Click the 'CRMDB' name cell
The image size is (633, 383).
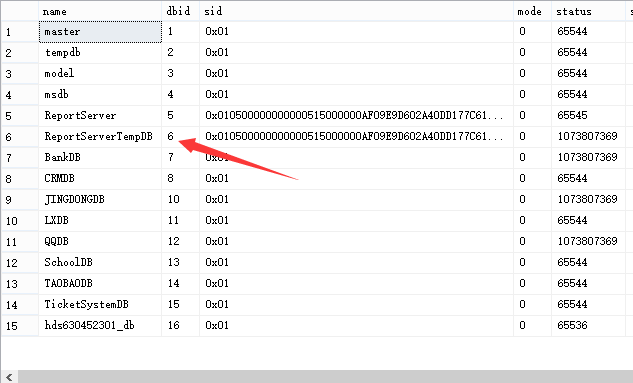(100, 178)
